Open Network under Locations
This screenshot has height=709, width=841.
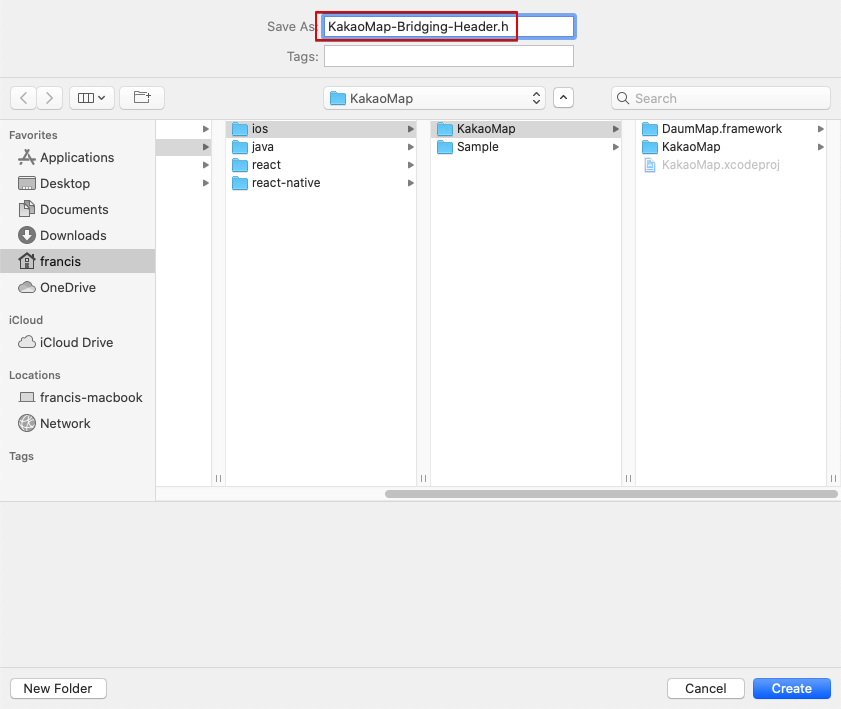pos(77,423)
